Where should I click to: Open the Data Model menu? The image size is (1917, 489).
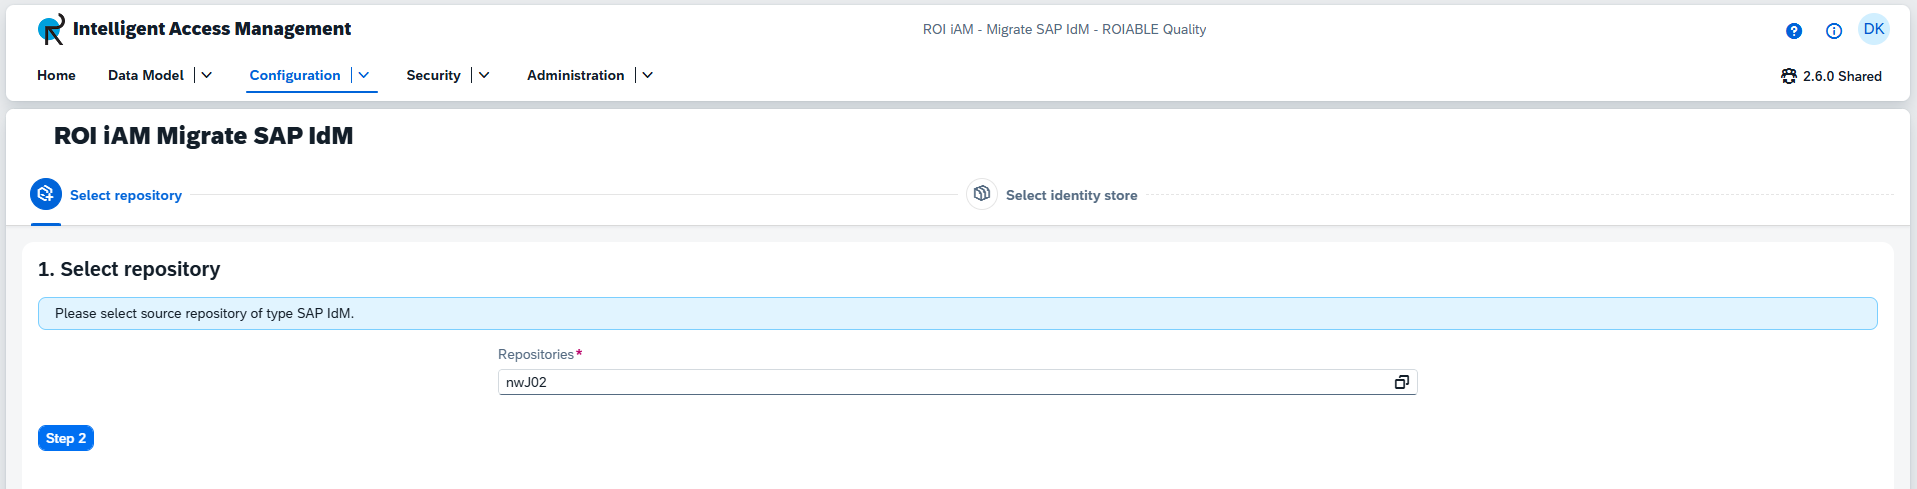(146, 75)
